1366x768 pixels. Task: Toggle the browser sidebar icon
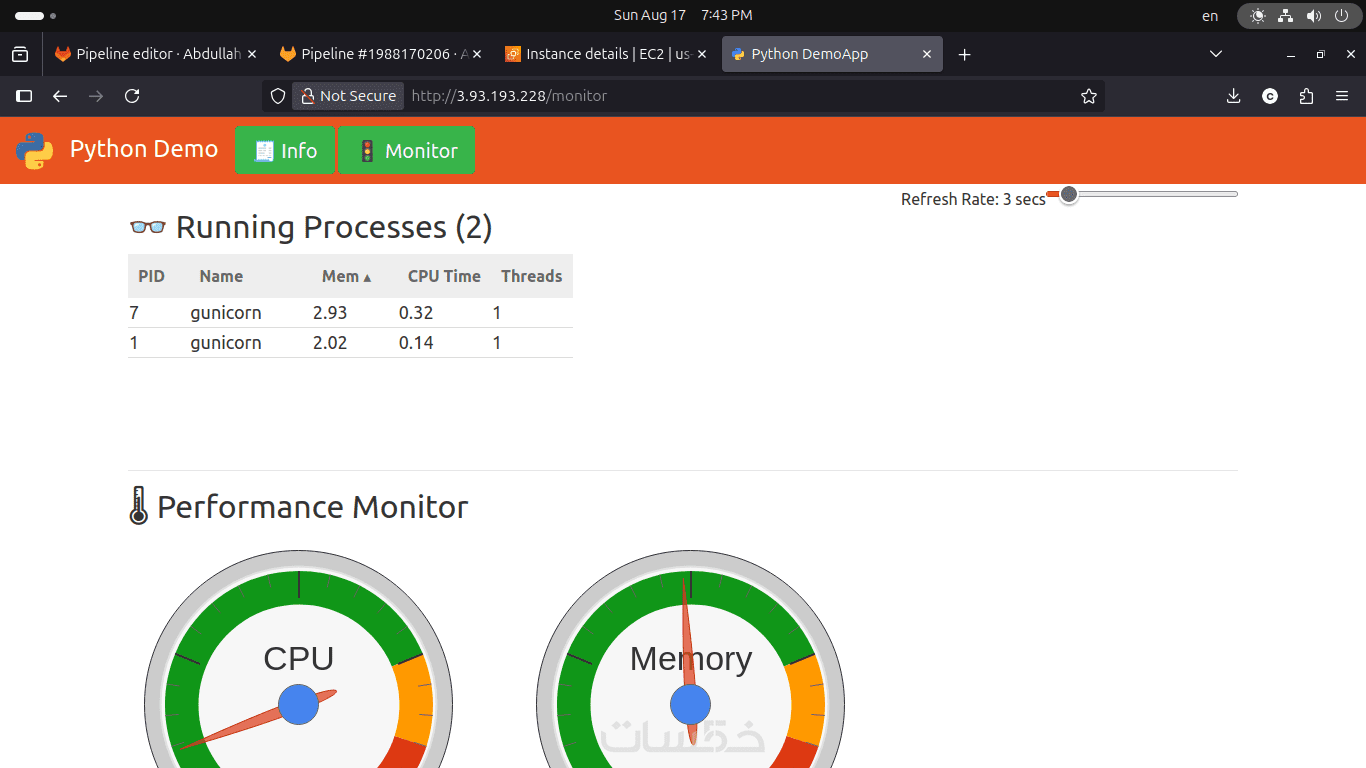(x=25, y=96)
